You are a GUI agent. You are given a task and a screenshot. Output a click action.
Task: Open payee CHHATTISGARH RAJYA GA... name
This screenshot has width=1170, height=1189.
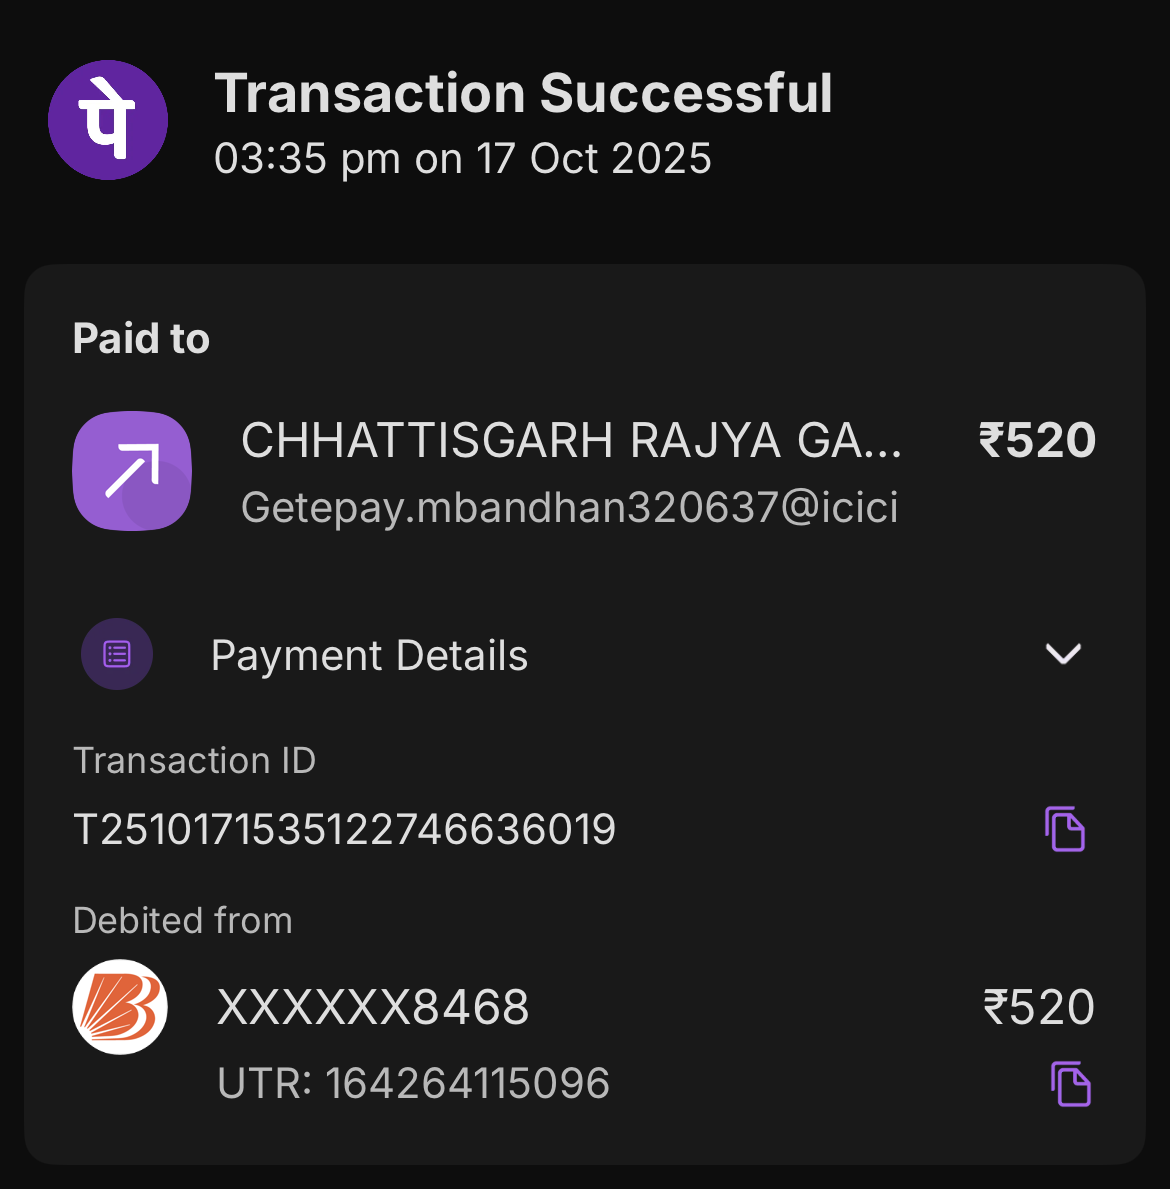coord(571,441)
